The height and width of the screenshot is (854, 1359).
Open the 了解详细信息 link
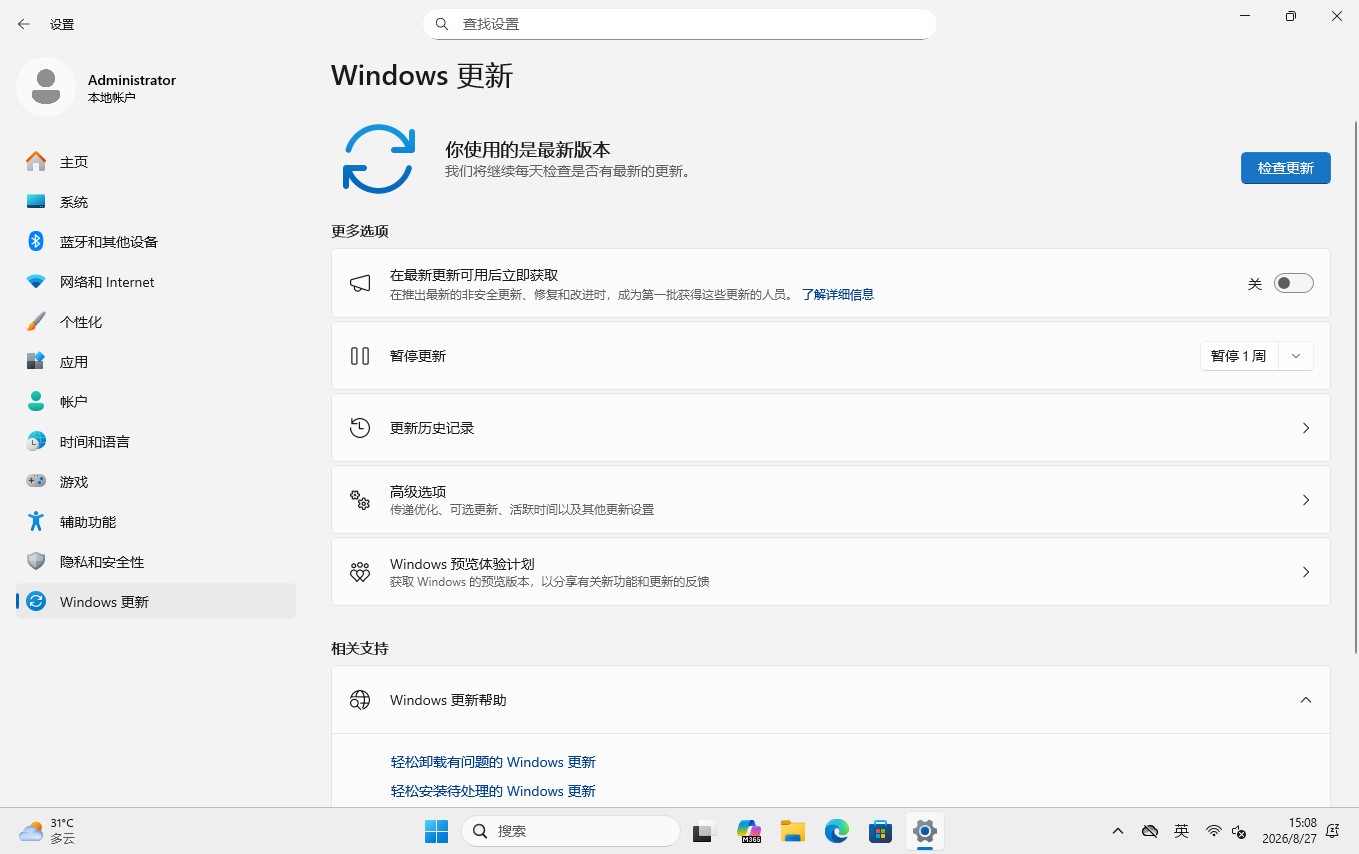coord(837,295)
